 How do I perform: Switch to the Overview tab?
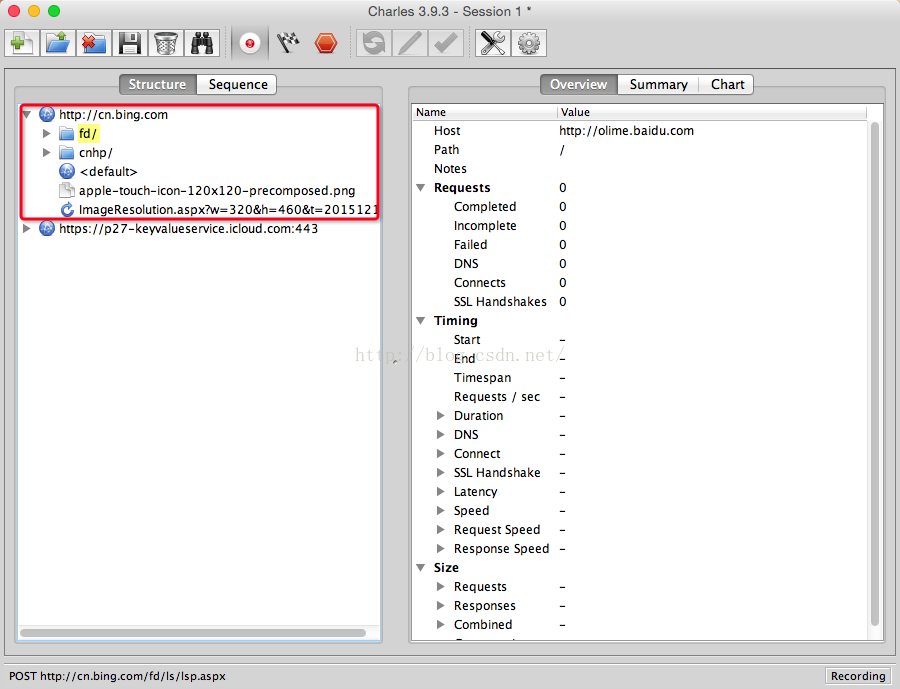pos(579,84)
